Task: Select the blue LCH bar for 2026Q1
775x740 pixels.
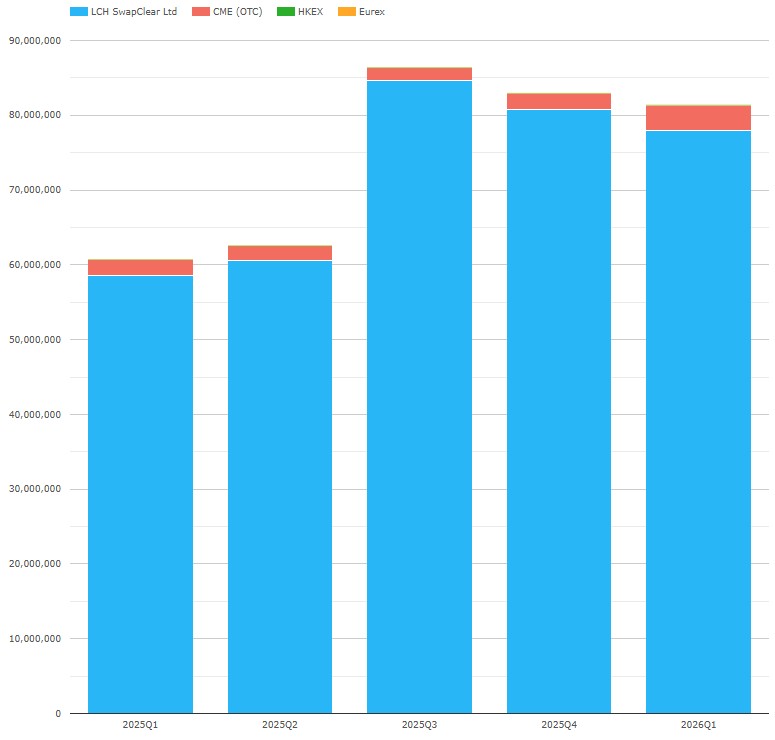Action: [698, 420]
